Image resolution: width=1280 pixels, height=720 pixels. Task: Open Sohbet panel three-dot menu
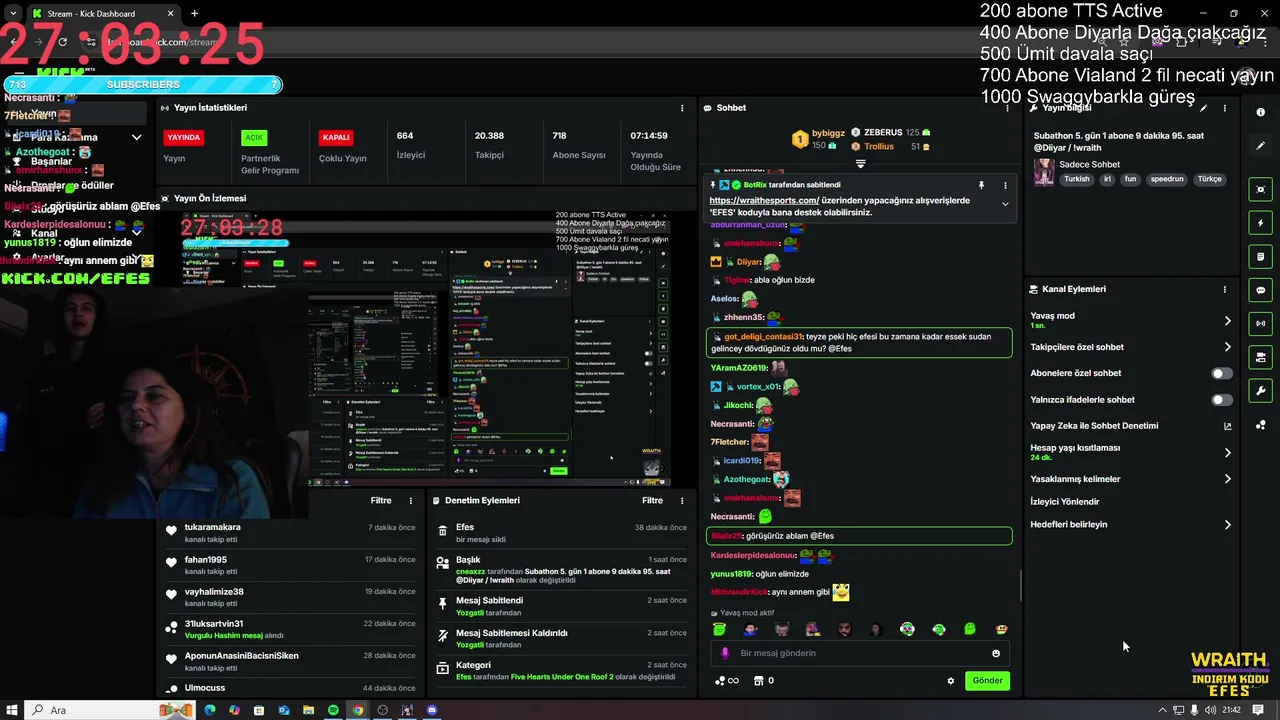coord(1007,108)
